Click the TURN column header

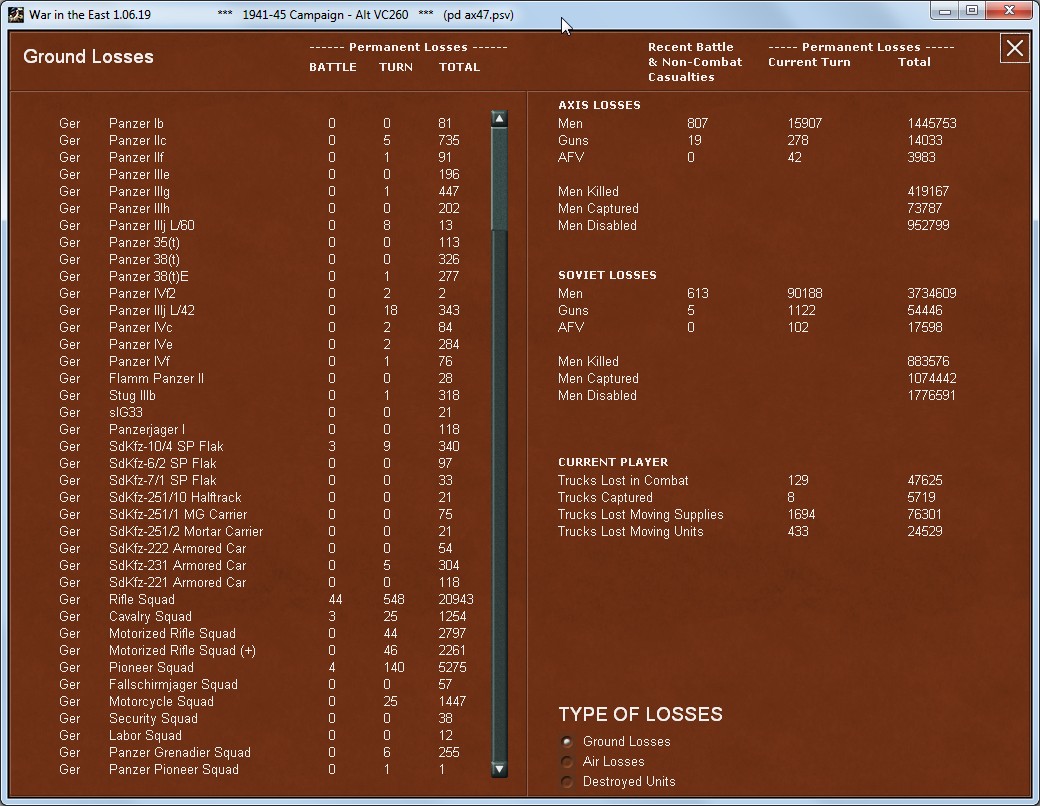(x=396, y=67)
